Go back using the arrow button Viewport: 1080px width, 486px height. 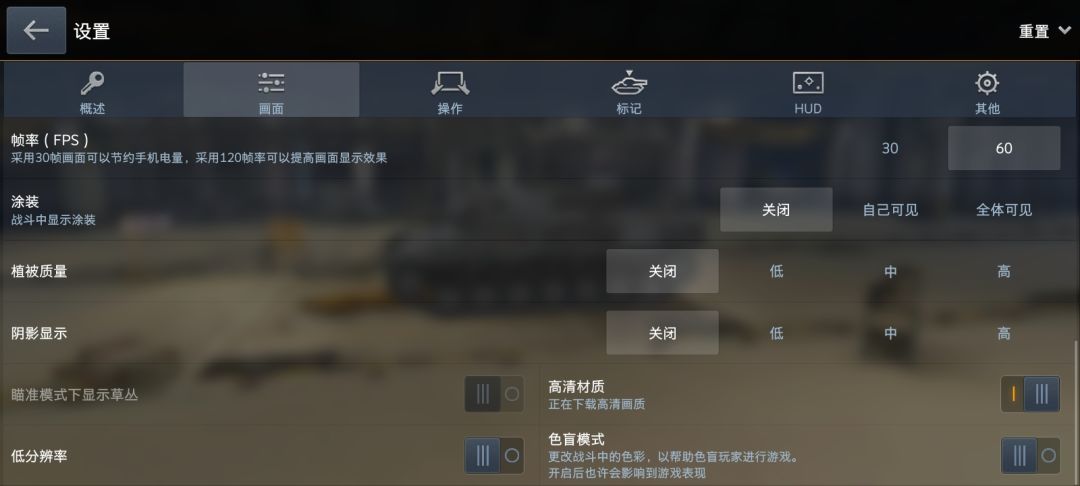coord(36,30)
